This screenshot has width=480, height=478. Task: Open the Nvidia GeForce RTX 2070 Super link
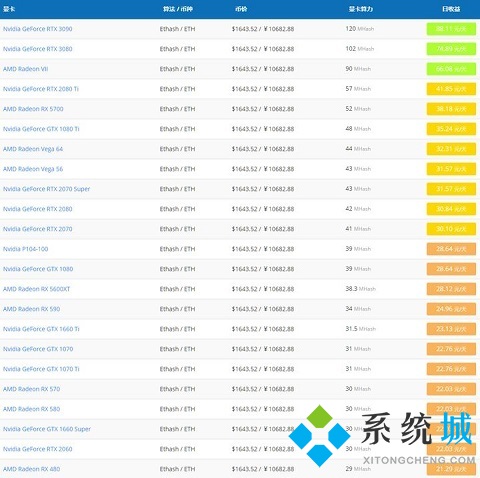(46, 189)
